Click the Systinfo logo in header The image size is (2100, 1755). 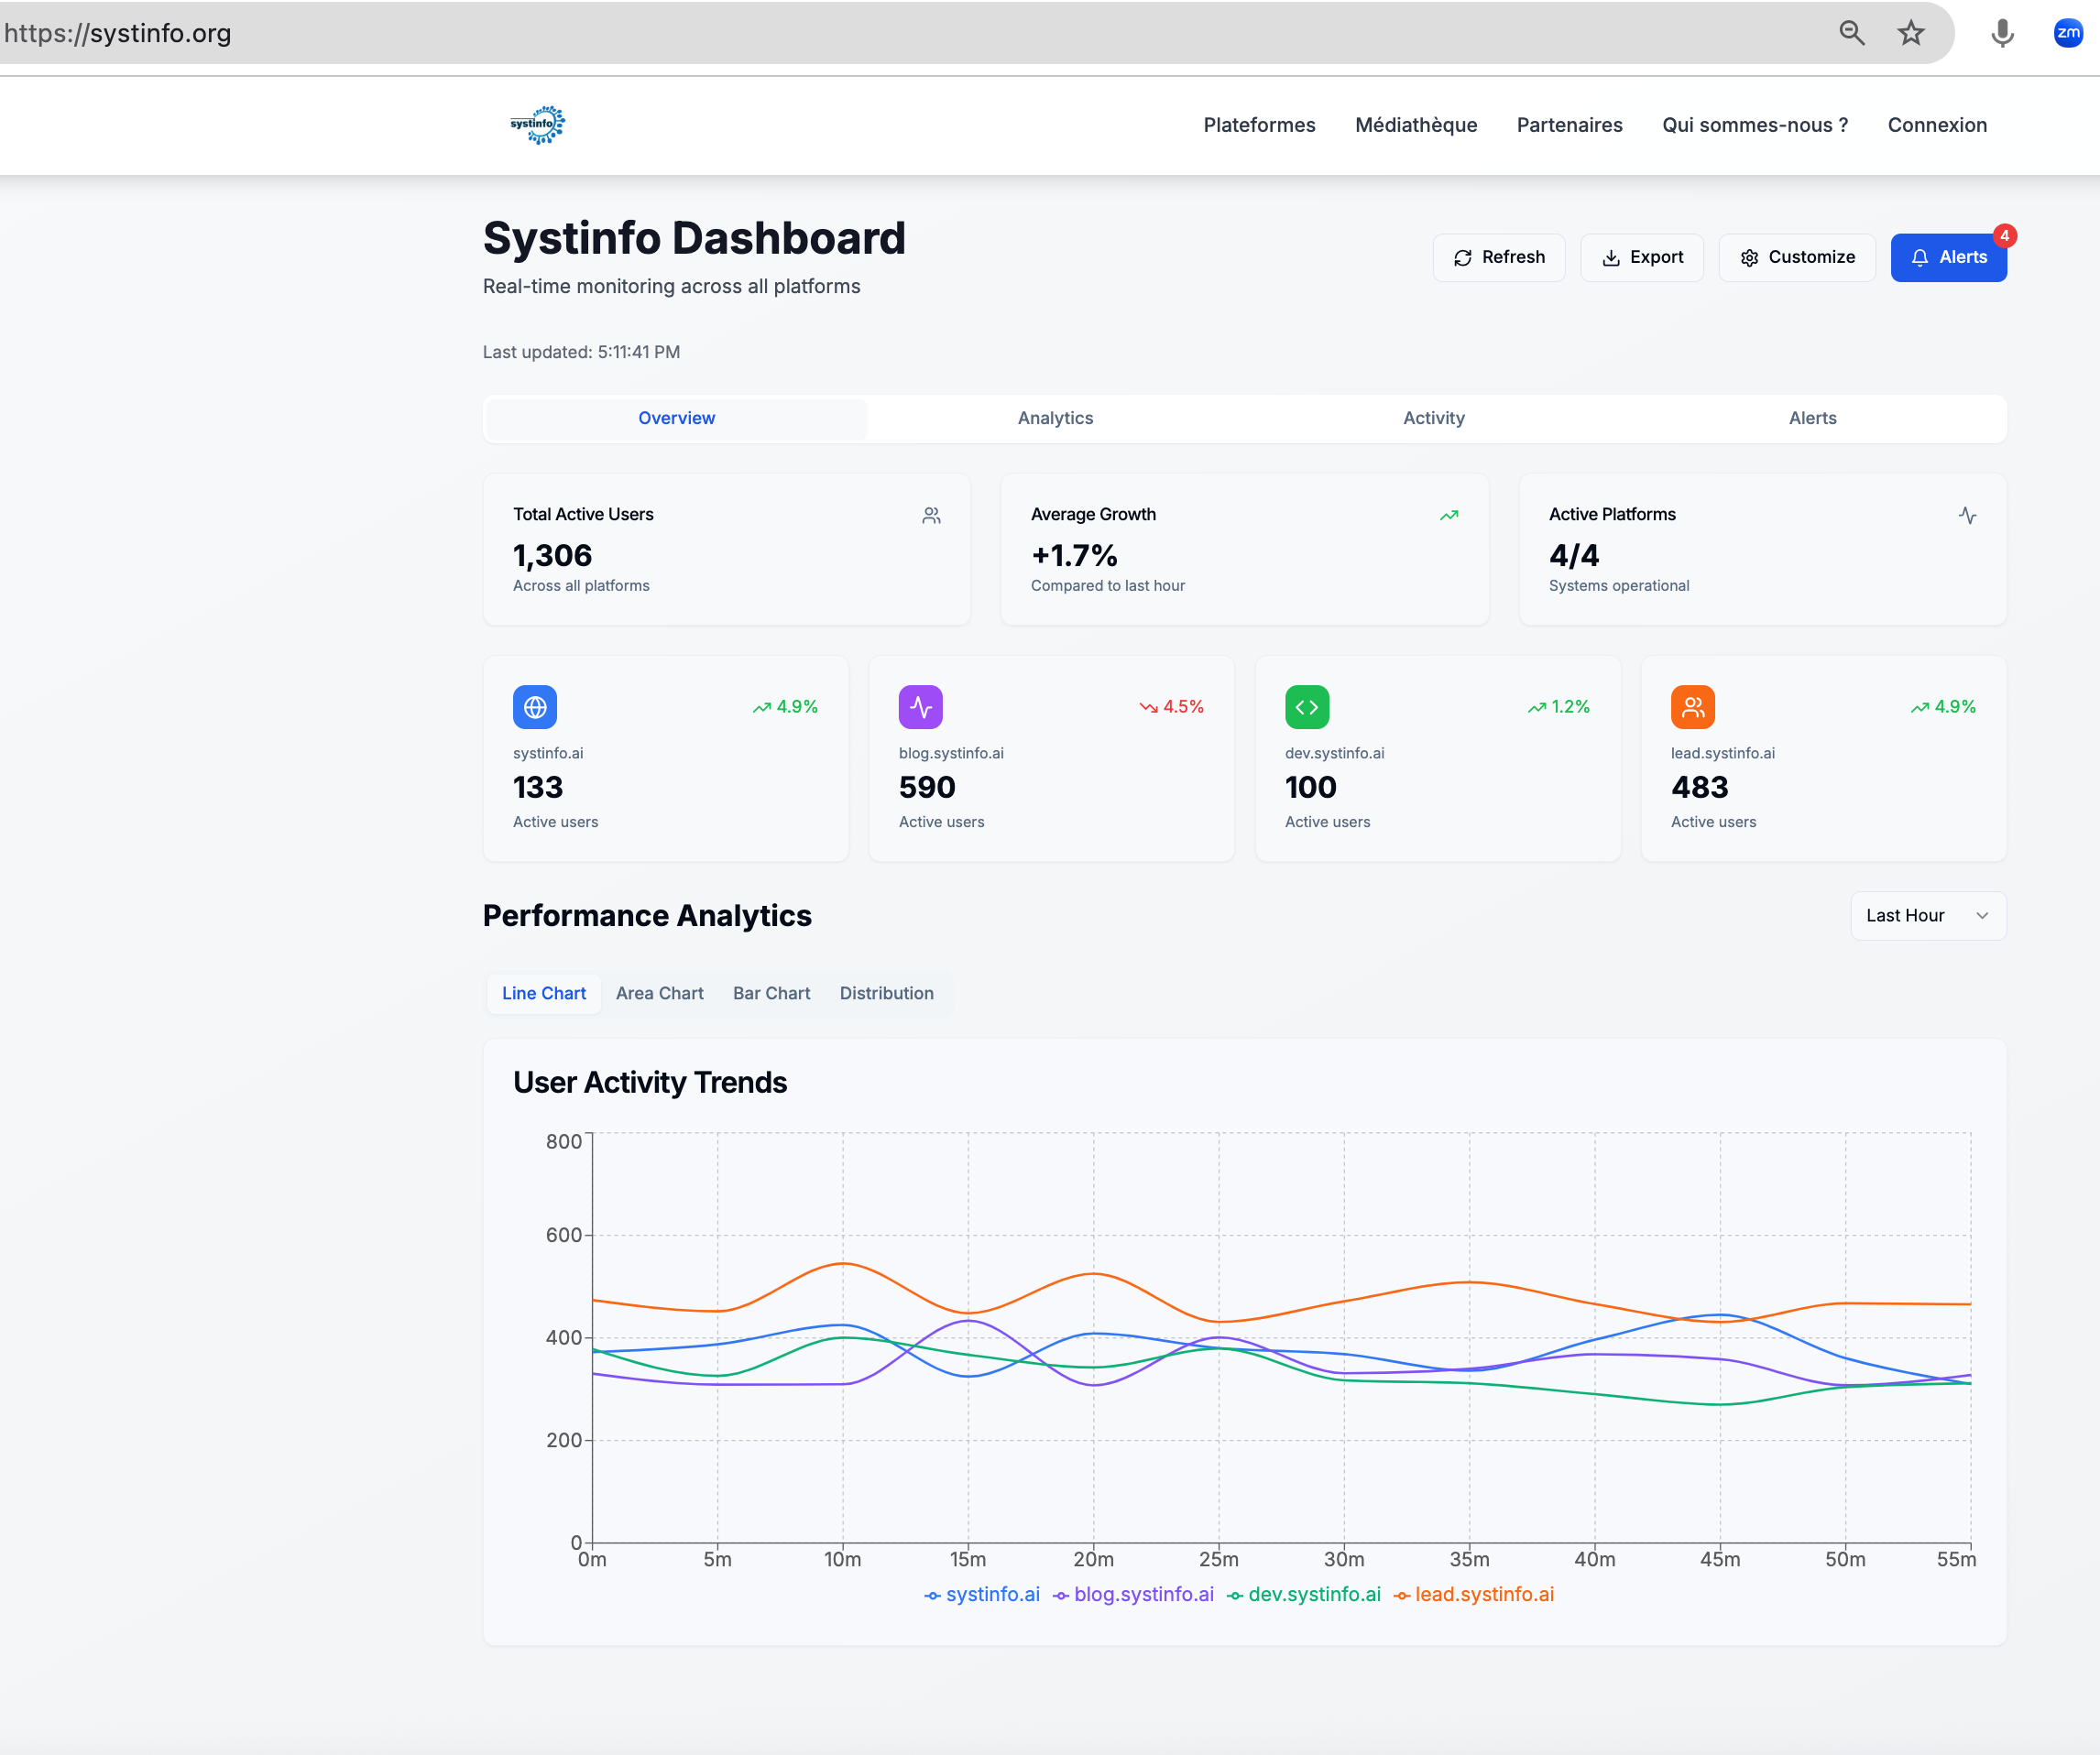click(537, 125)
